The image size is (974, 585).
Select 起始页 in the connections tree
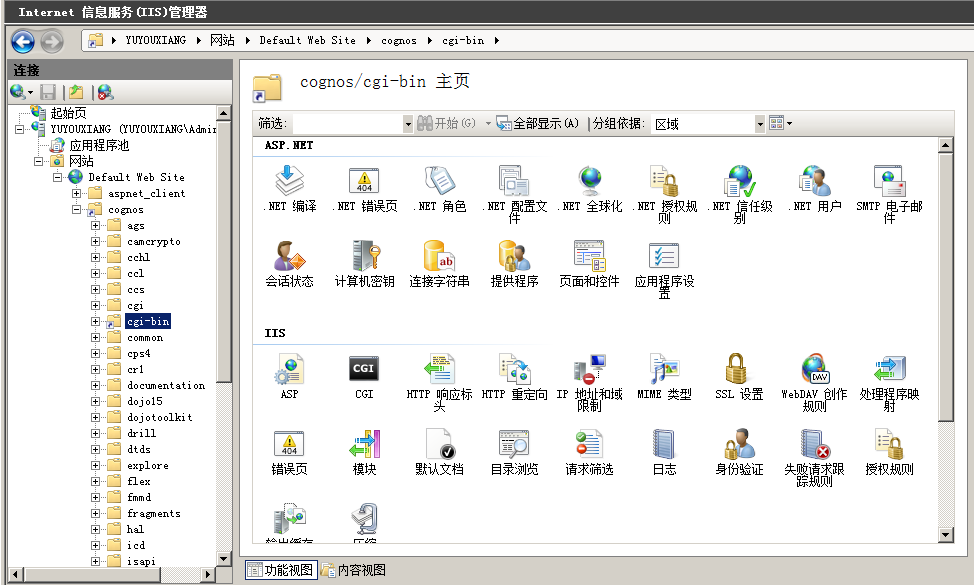pyautogui.click(x=68, y=113)
